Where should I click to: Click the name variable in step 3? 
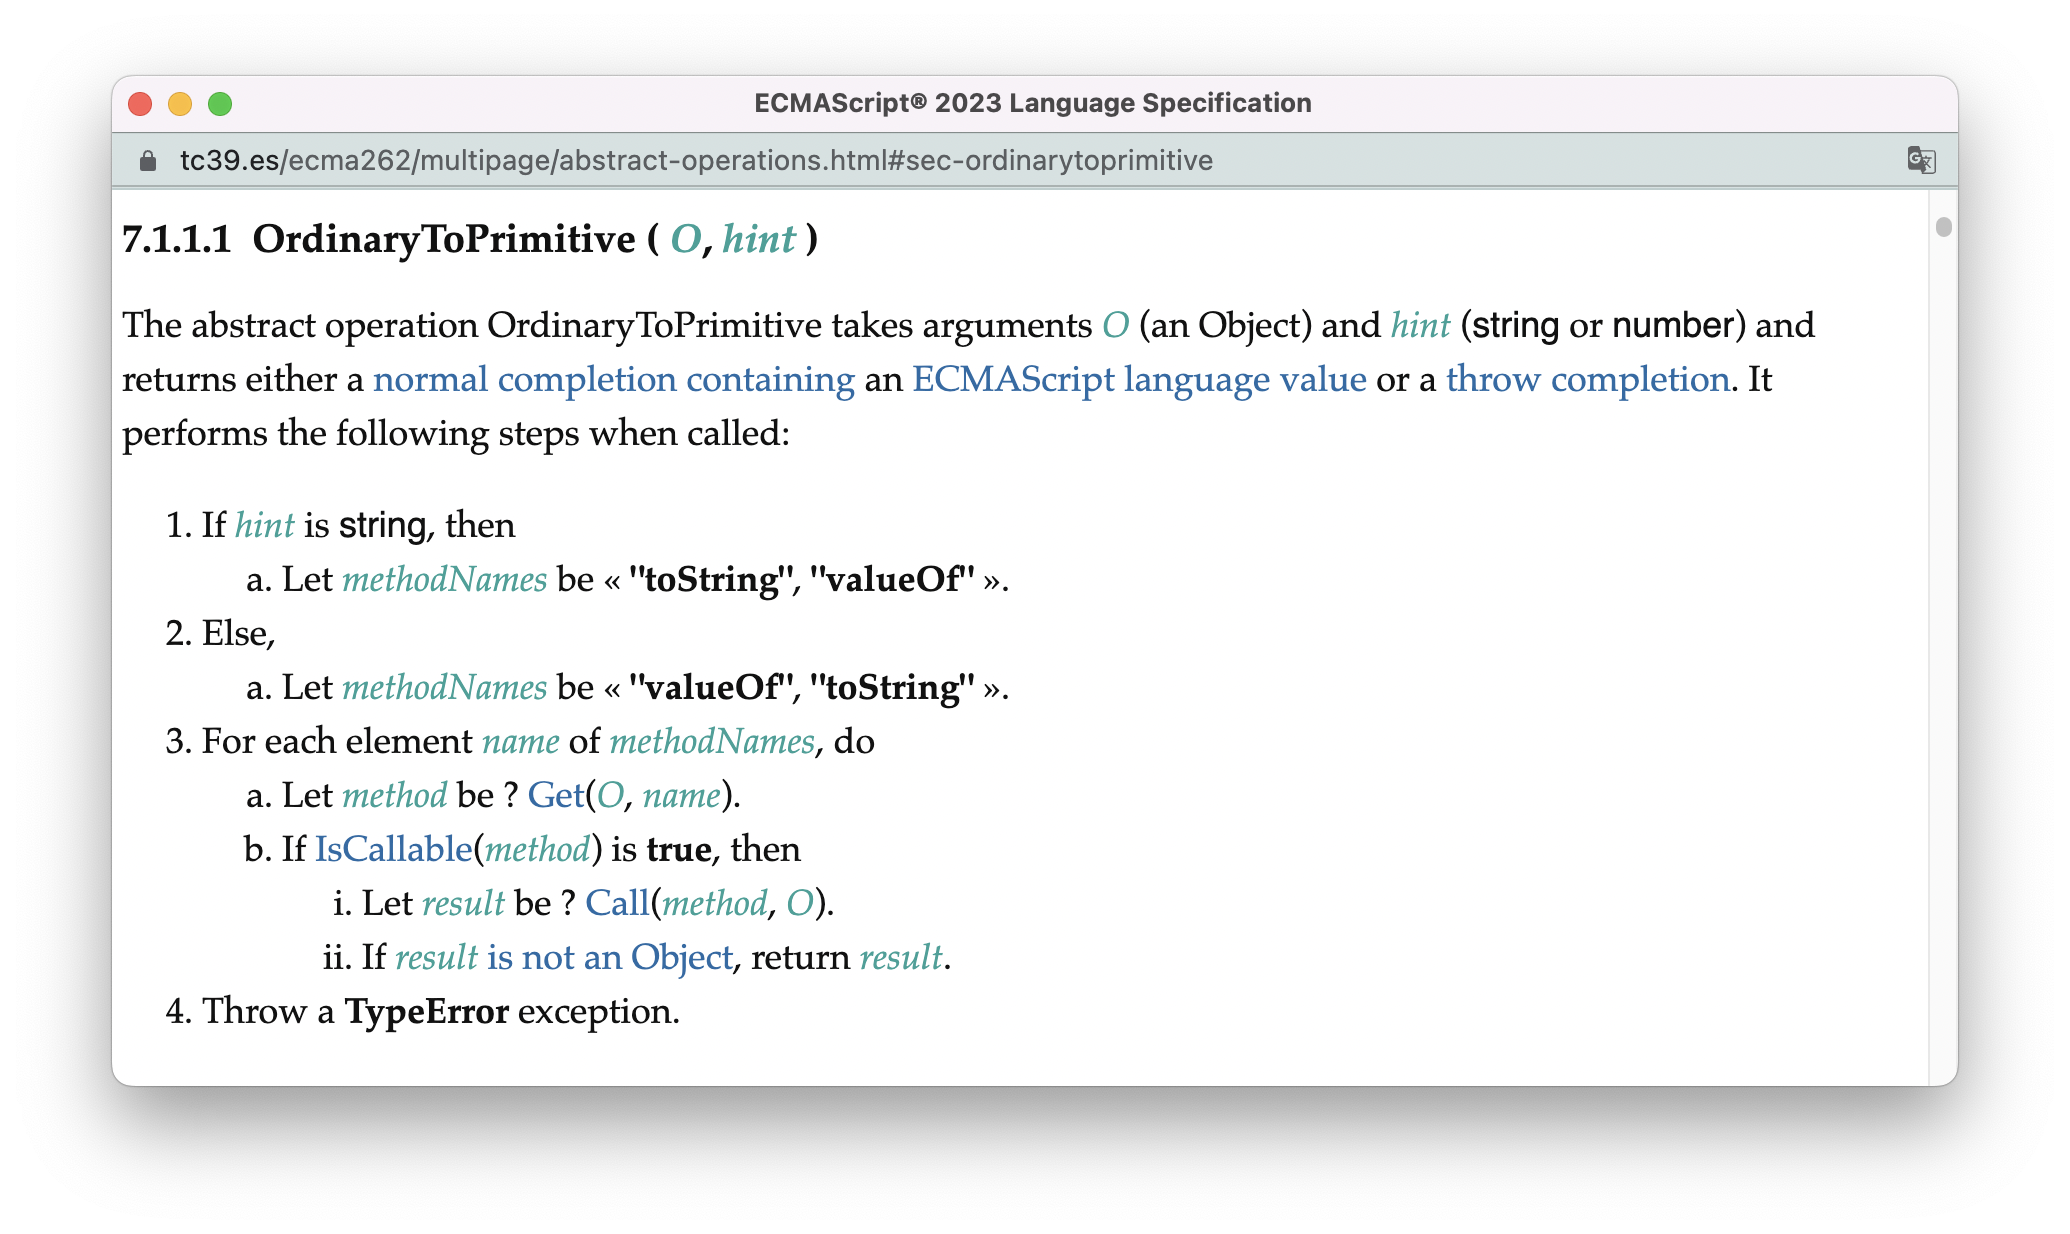pos(520,741)
